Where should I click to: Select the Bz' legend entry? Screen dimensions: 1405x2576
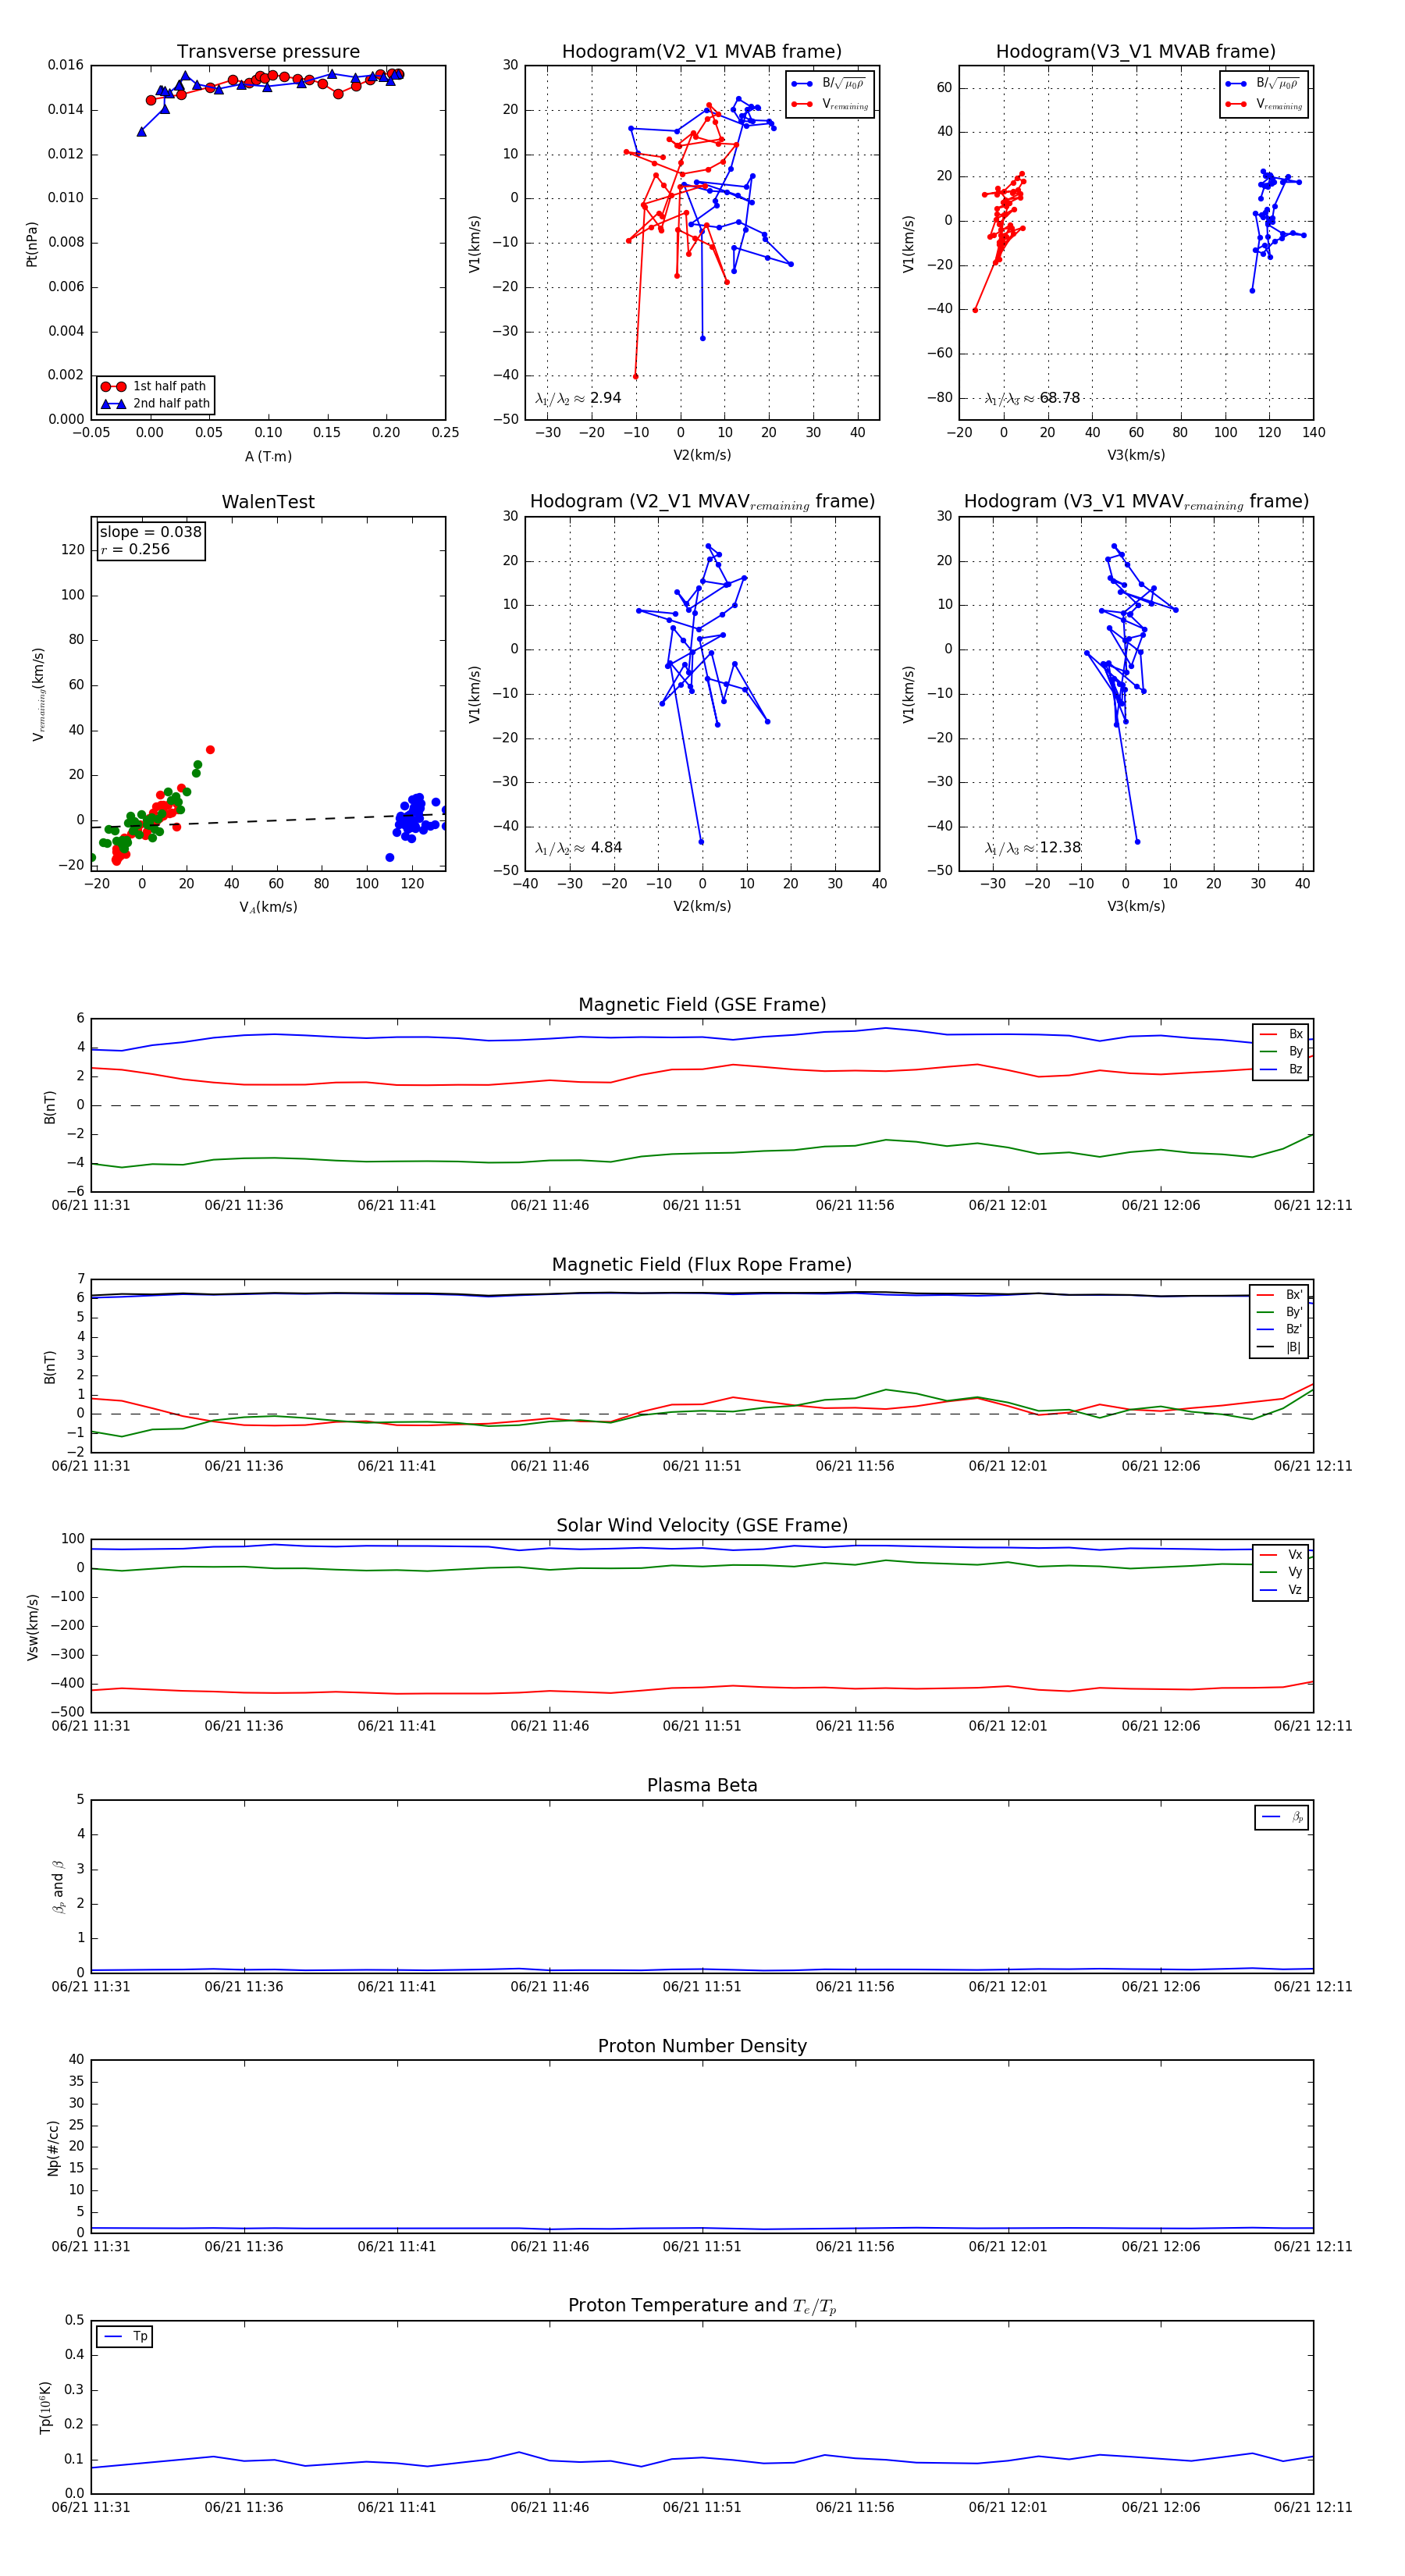click(1279, 1329)
